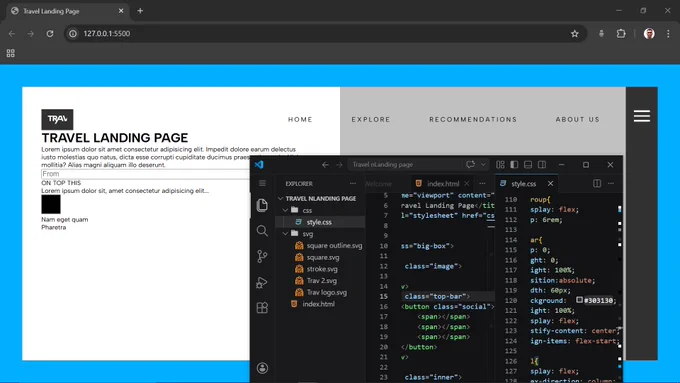Image resolution: width=680 pixels, height=383 pixels.
Task: Open square outline.svg in Explorer
Action: (334, 246)
